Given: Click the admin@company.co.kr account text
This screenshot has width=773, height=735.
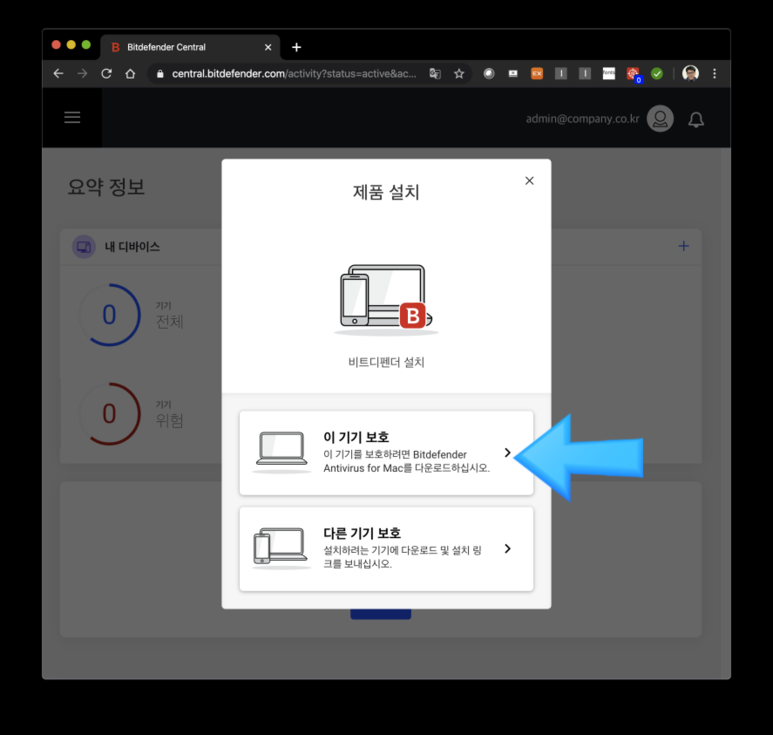Looking at the screenshot, I should click(582, 119).
